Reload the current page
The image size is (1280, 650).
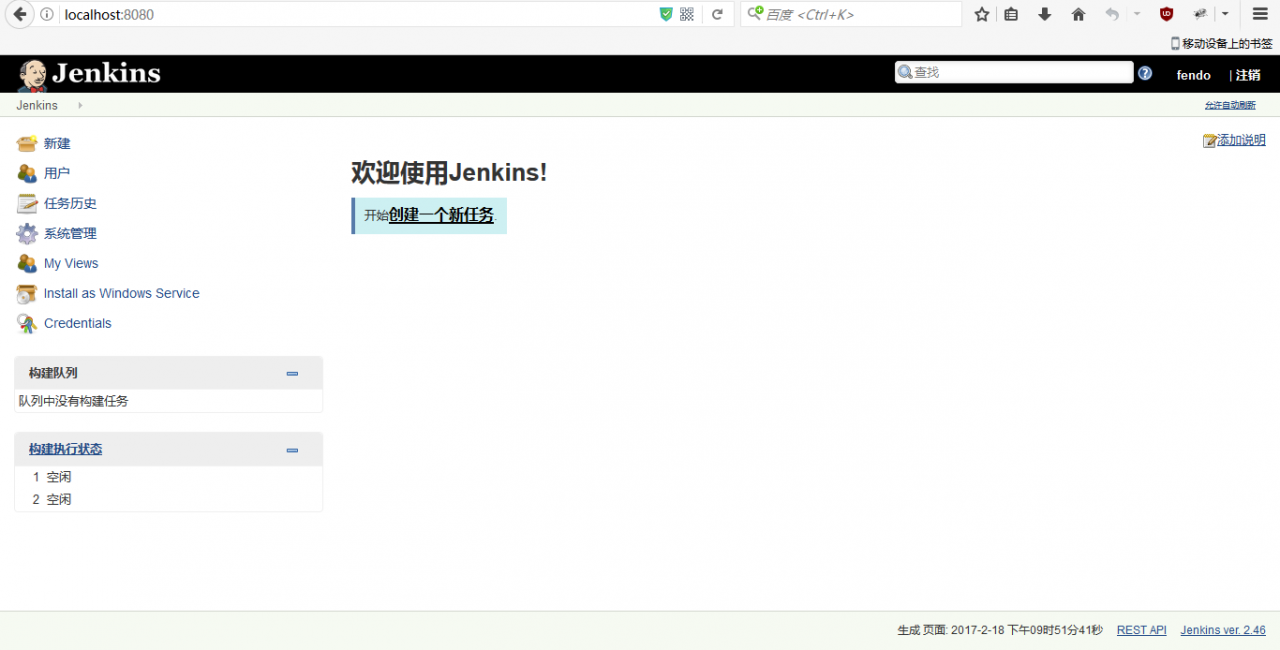coord(717,14)
